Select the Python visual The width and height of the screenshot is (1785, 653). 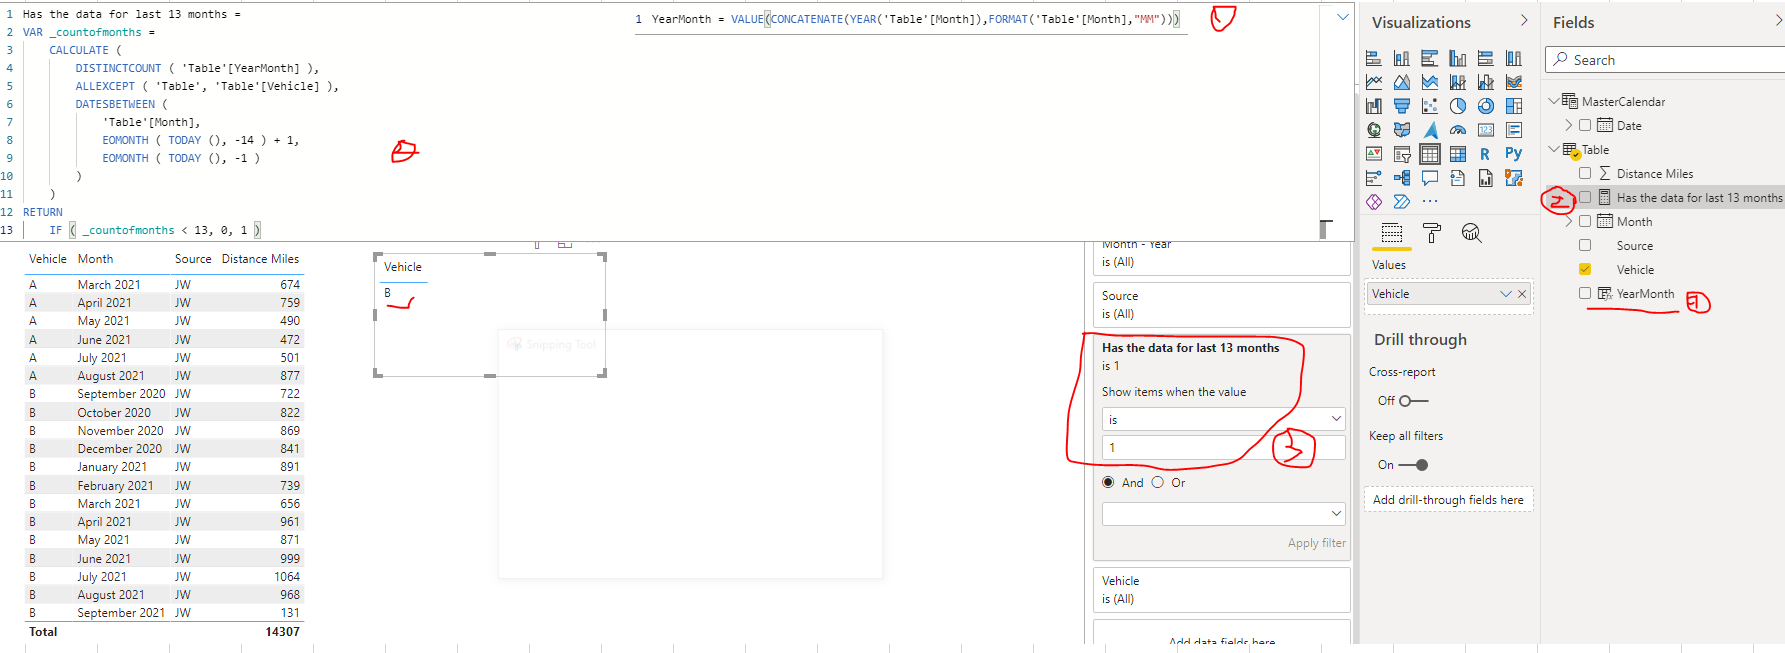tap(1514, 154)
